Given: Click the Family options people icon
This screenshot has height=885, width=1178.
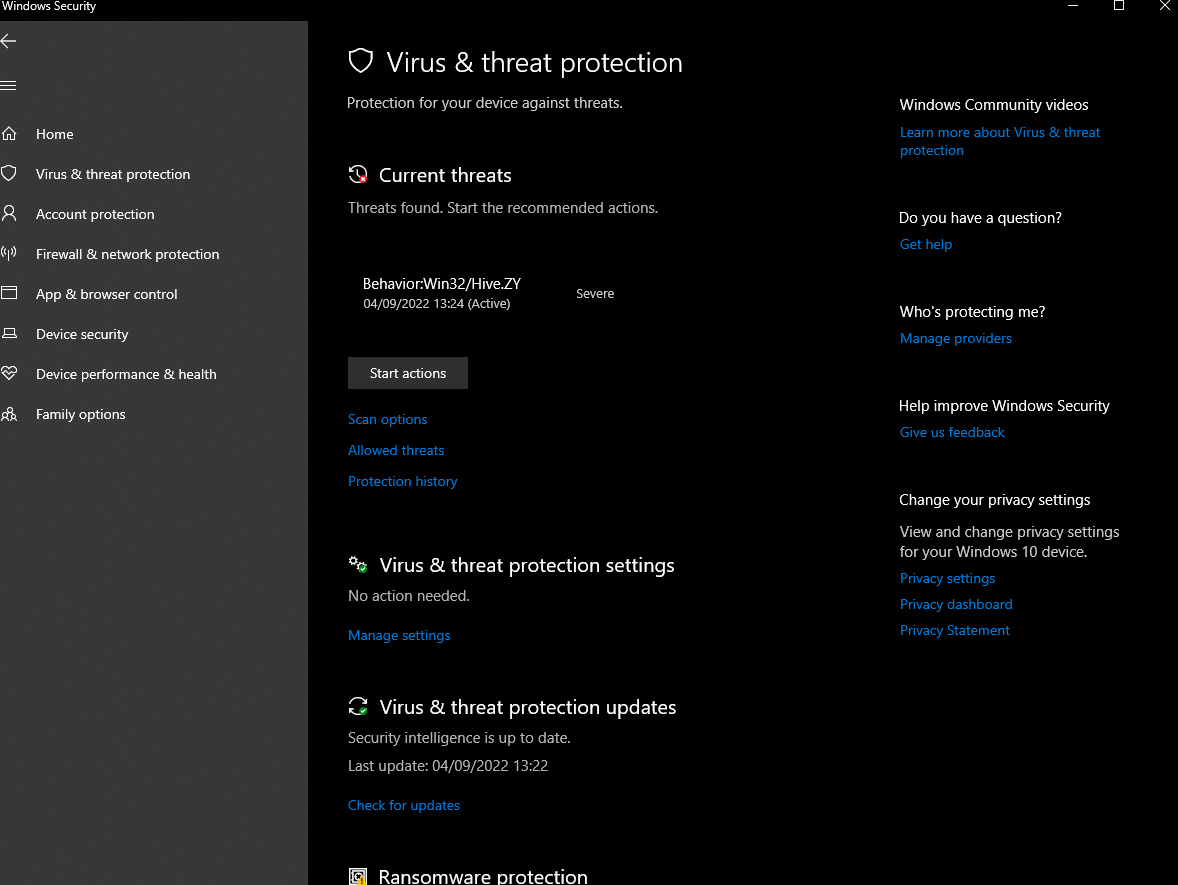Looking at the screenshot, I should (x=9, y=414).
